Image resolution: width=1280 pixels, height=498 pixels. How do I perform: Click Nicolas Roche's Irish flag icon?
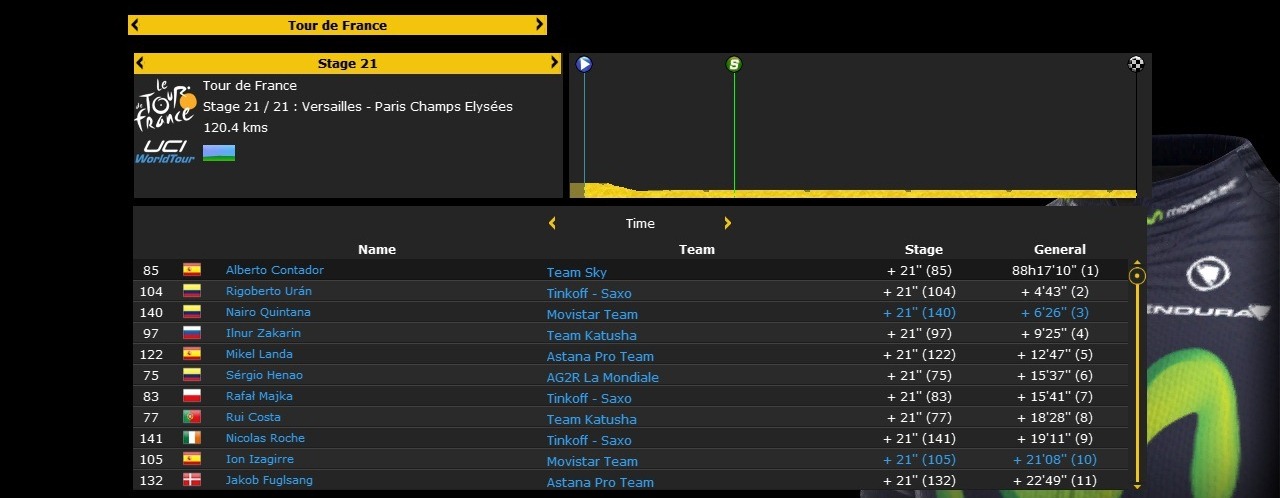click(x=192, y=438)
